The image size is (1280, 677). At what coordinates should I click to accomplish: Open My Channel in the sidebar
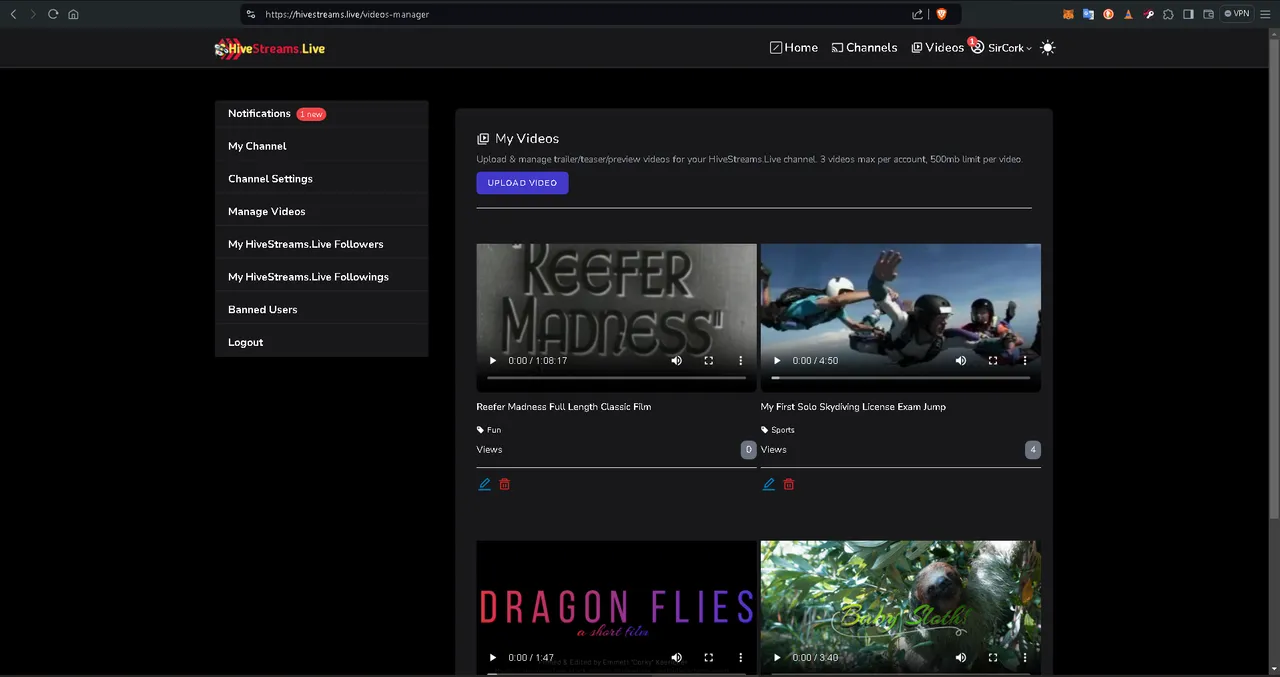tap(321, 146)
